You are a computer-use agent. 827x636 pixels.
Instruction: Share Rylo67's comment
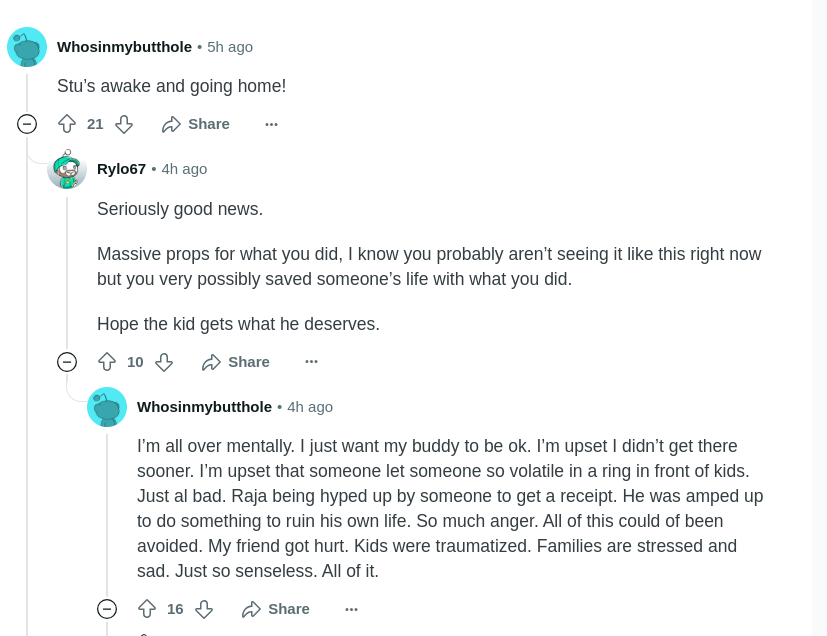tap(236, 362)
